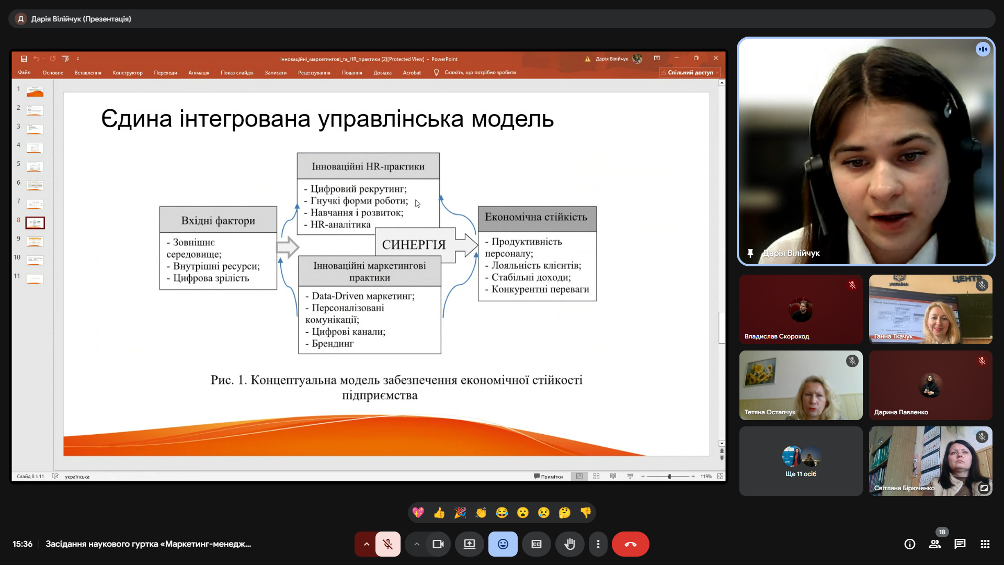Viewport: 1004px width, 566px height.
Task: Toggle the camera on or off
Action: point(437,544)
